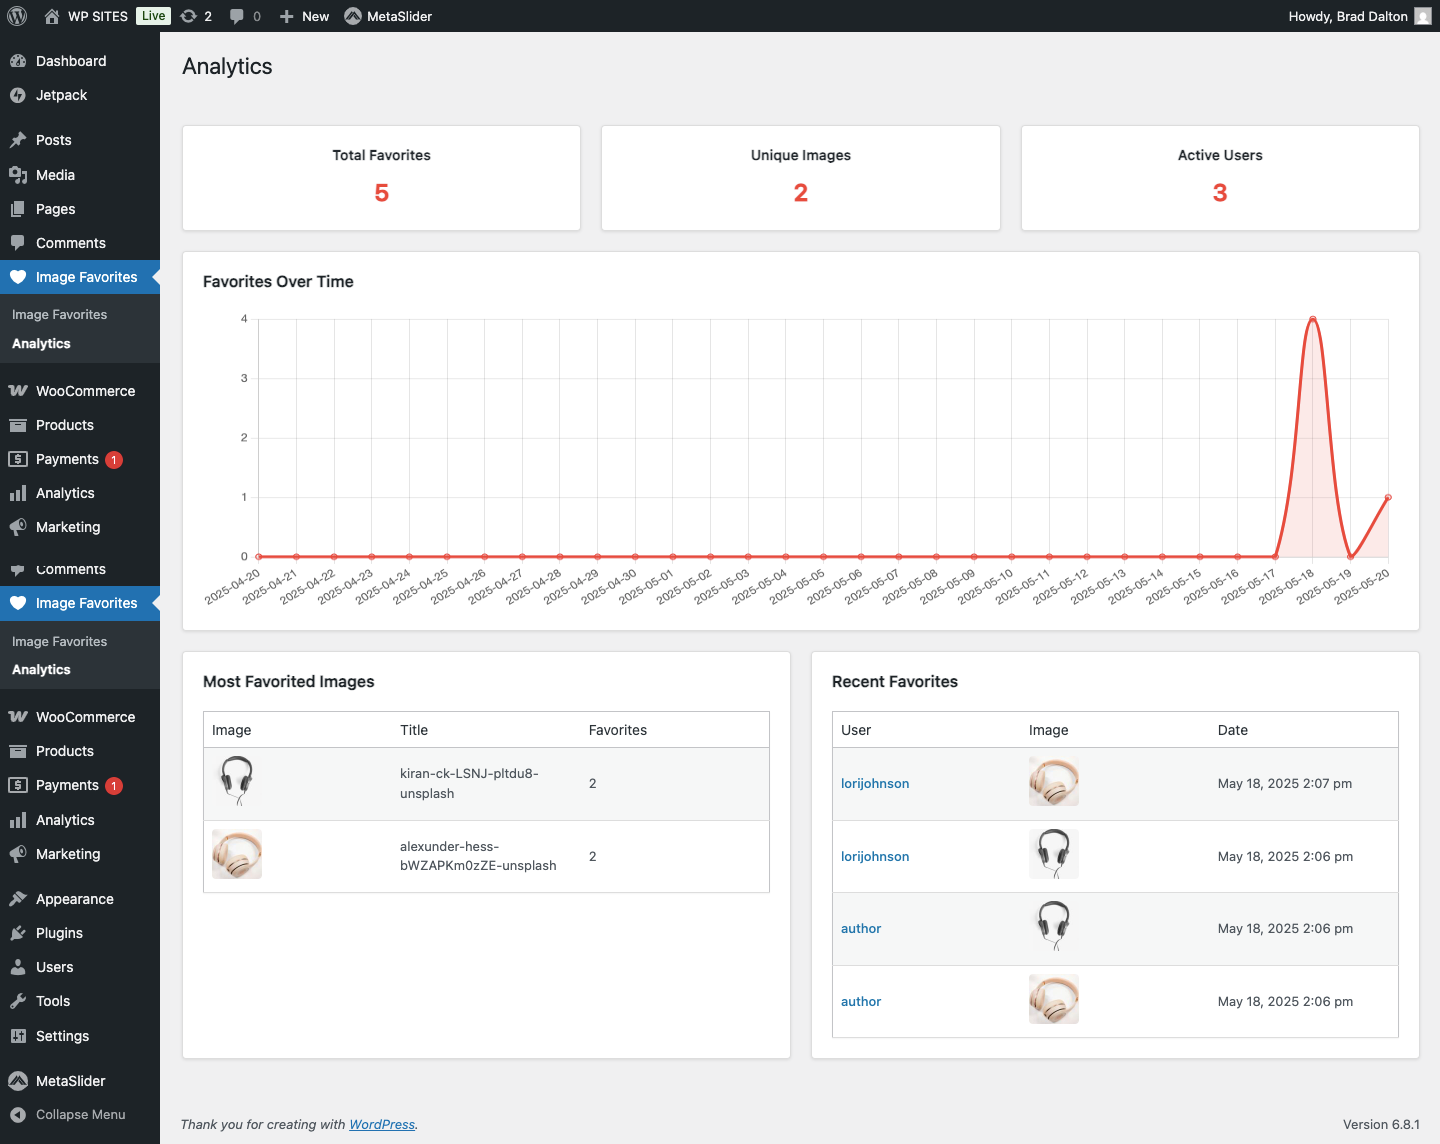Collapse the admin sidebar menu
The image size is (1440, 1144).
68,1114
